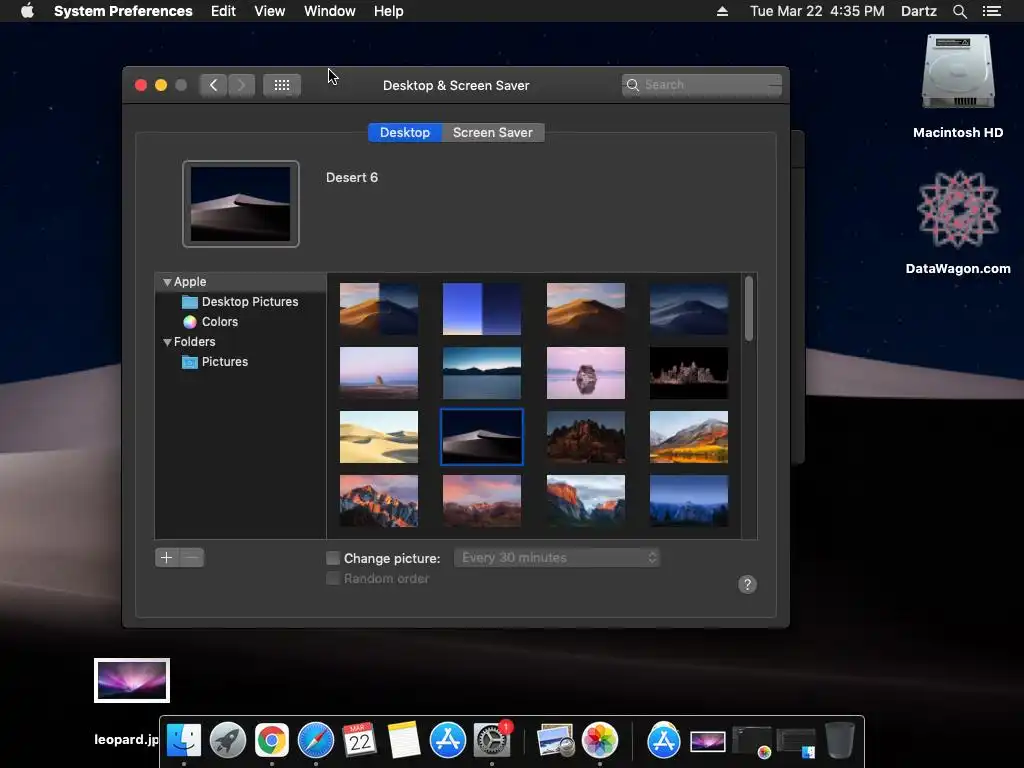Select Pictures folder in sidebar
This screenshot has height=768, width=1024.
(x=215, y=362)
